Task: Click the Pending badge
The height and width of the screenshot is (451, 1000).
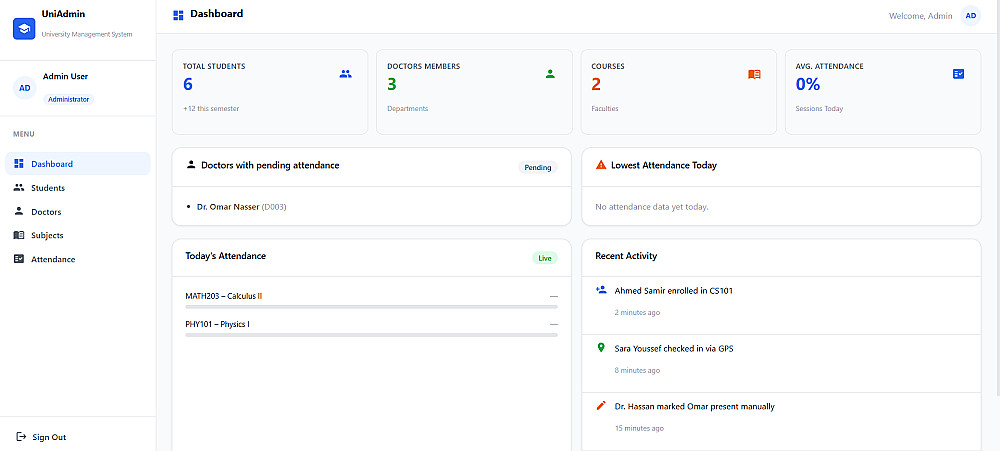Action: pos(538,168)
